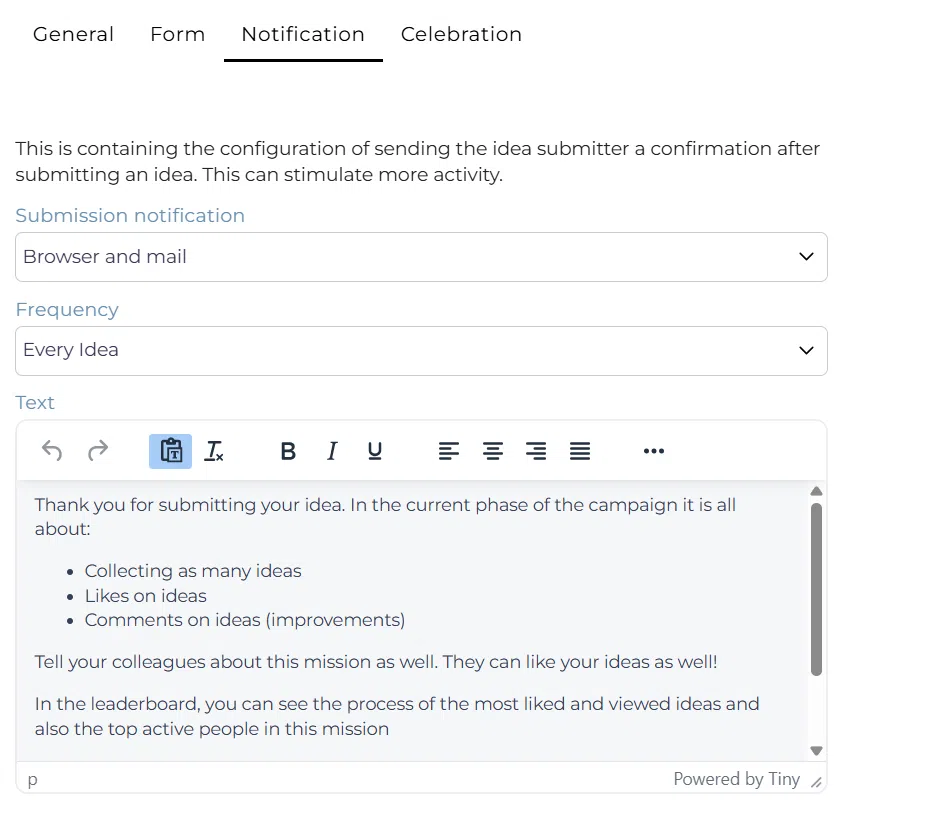Click the 'Frequency' field label
The image size is (934, 836).
point(67,310)
